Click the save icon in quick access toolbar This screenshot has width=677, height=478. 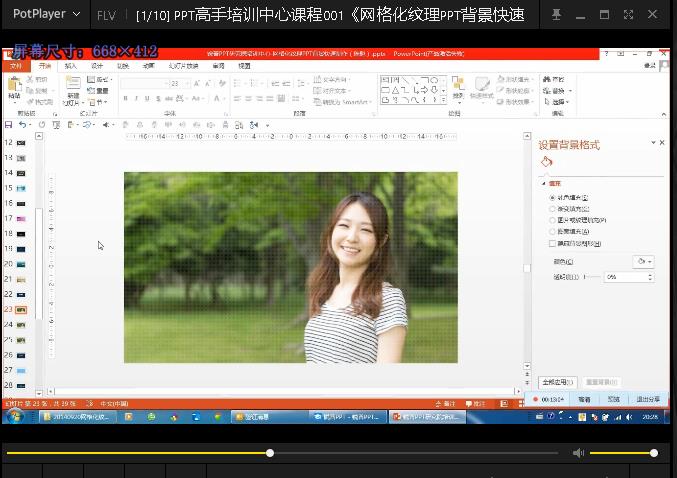point(8,125)
